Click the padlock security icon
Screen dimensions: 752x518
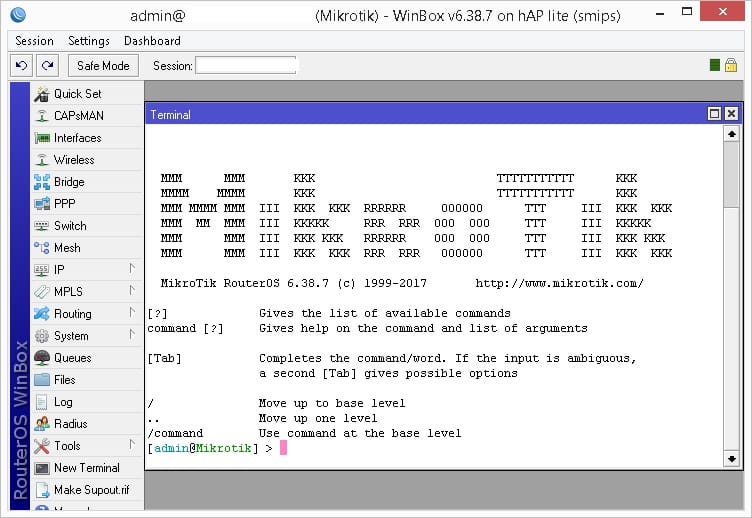pyautogui.click(x=731, y=65)
